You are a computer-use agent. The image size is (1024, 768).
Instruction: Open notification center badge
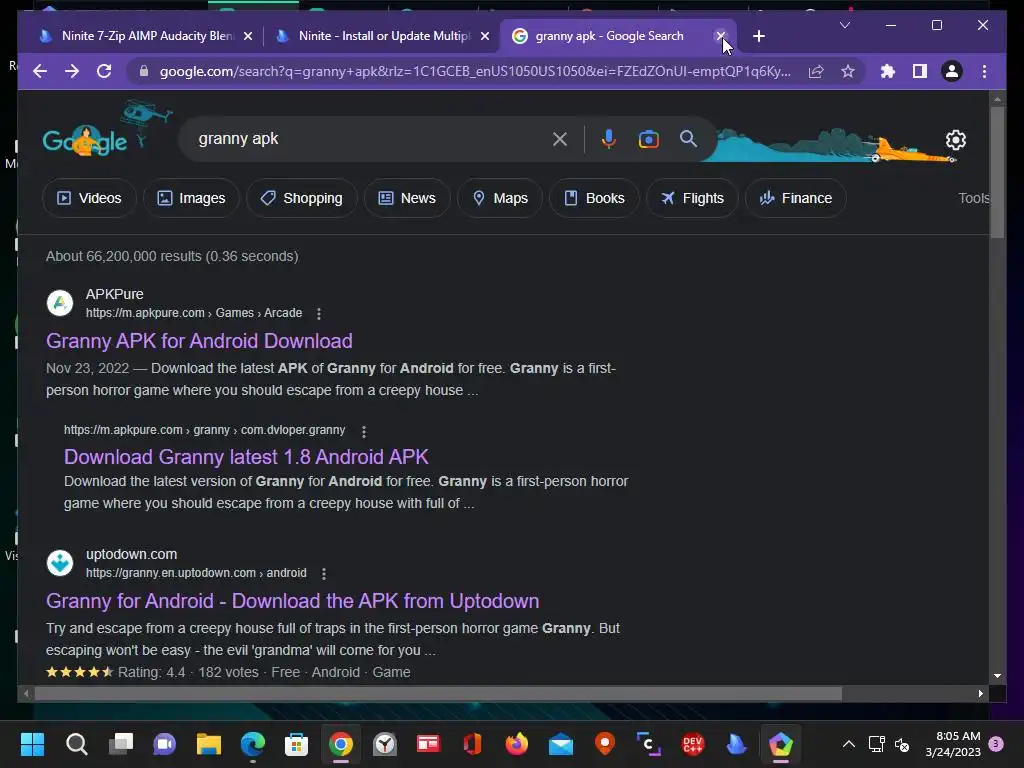(996, 744)
